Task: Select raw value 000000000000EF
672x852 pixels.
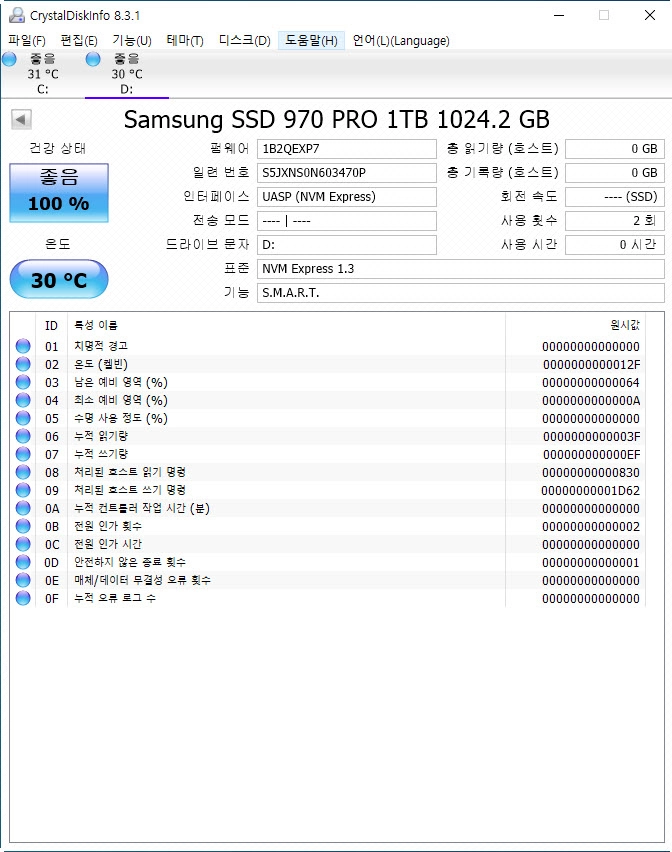Action: pyautogui.click(x=592, y=454)
